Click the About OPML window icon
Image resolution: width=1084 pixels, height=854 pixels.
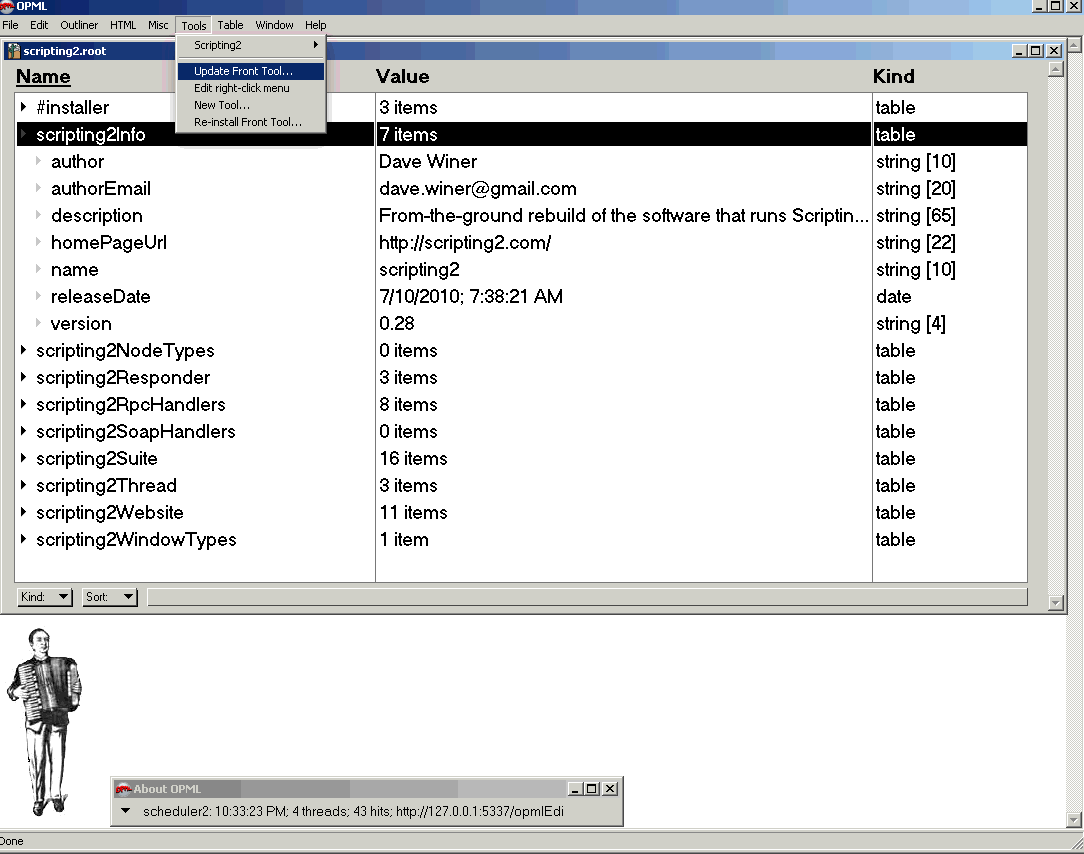tap(123, 789)
